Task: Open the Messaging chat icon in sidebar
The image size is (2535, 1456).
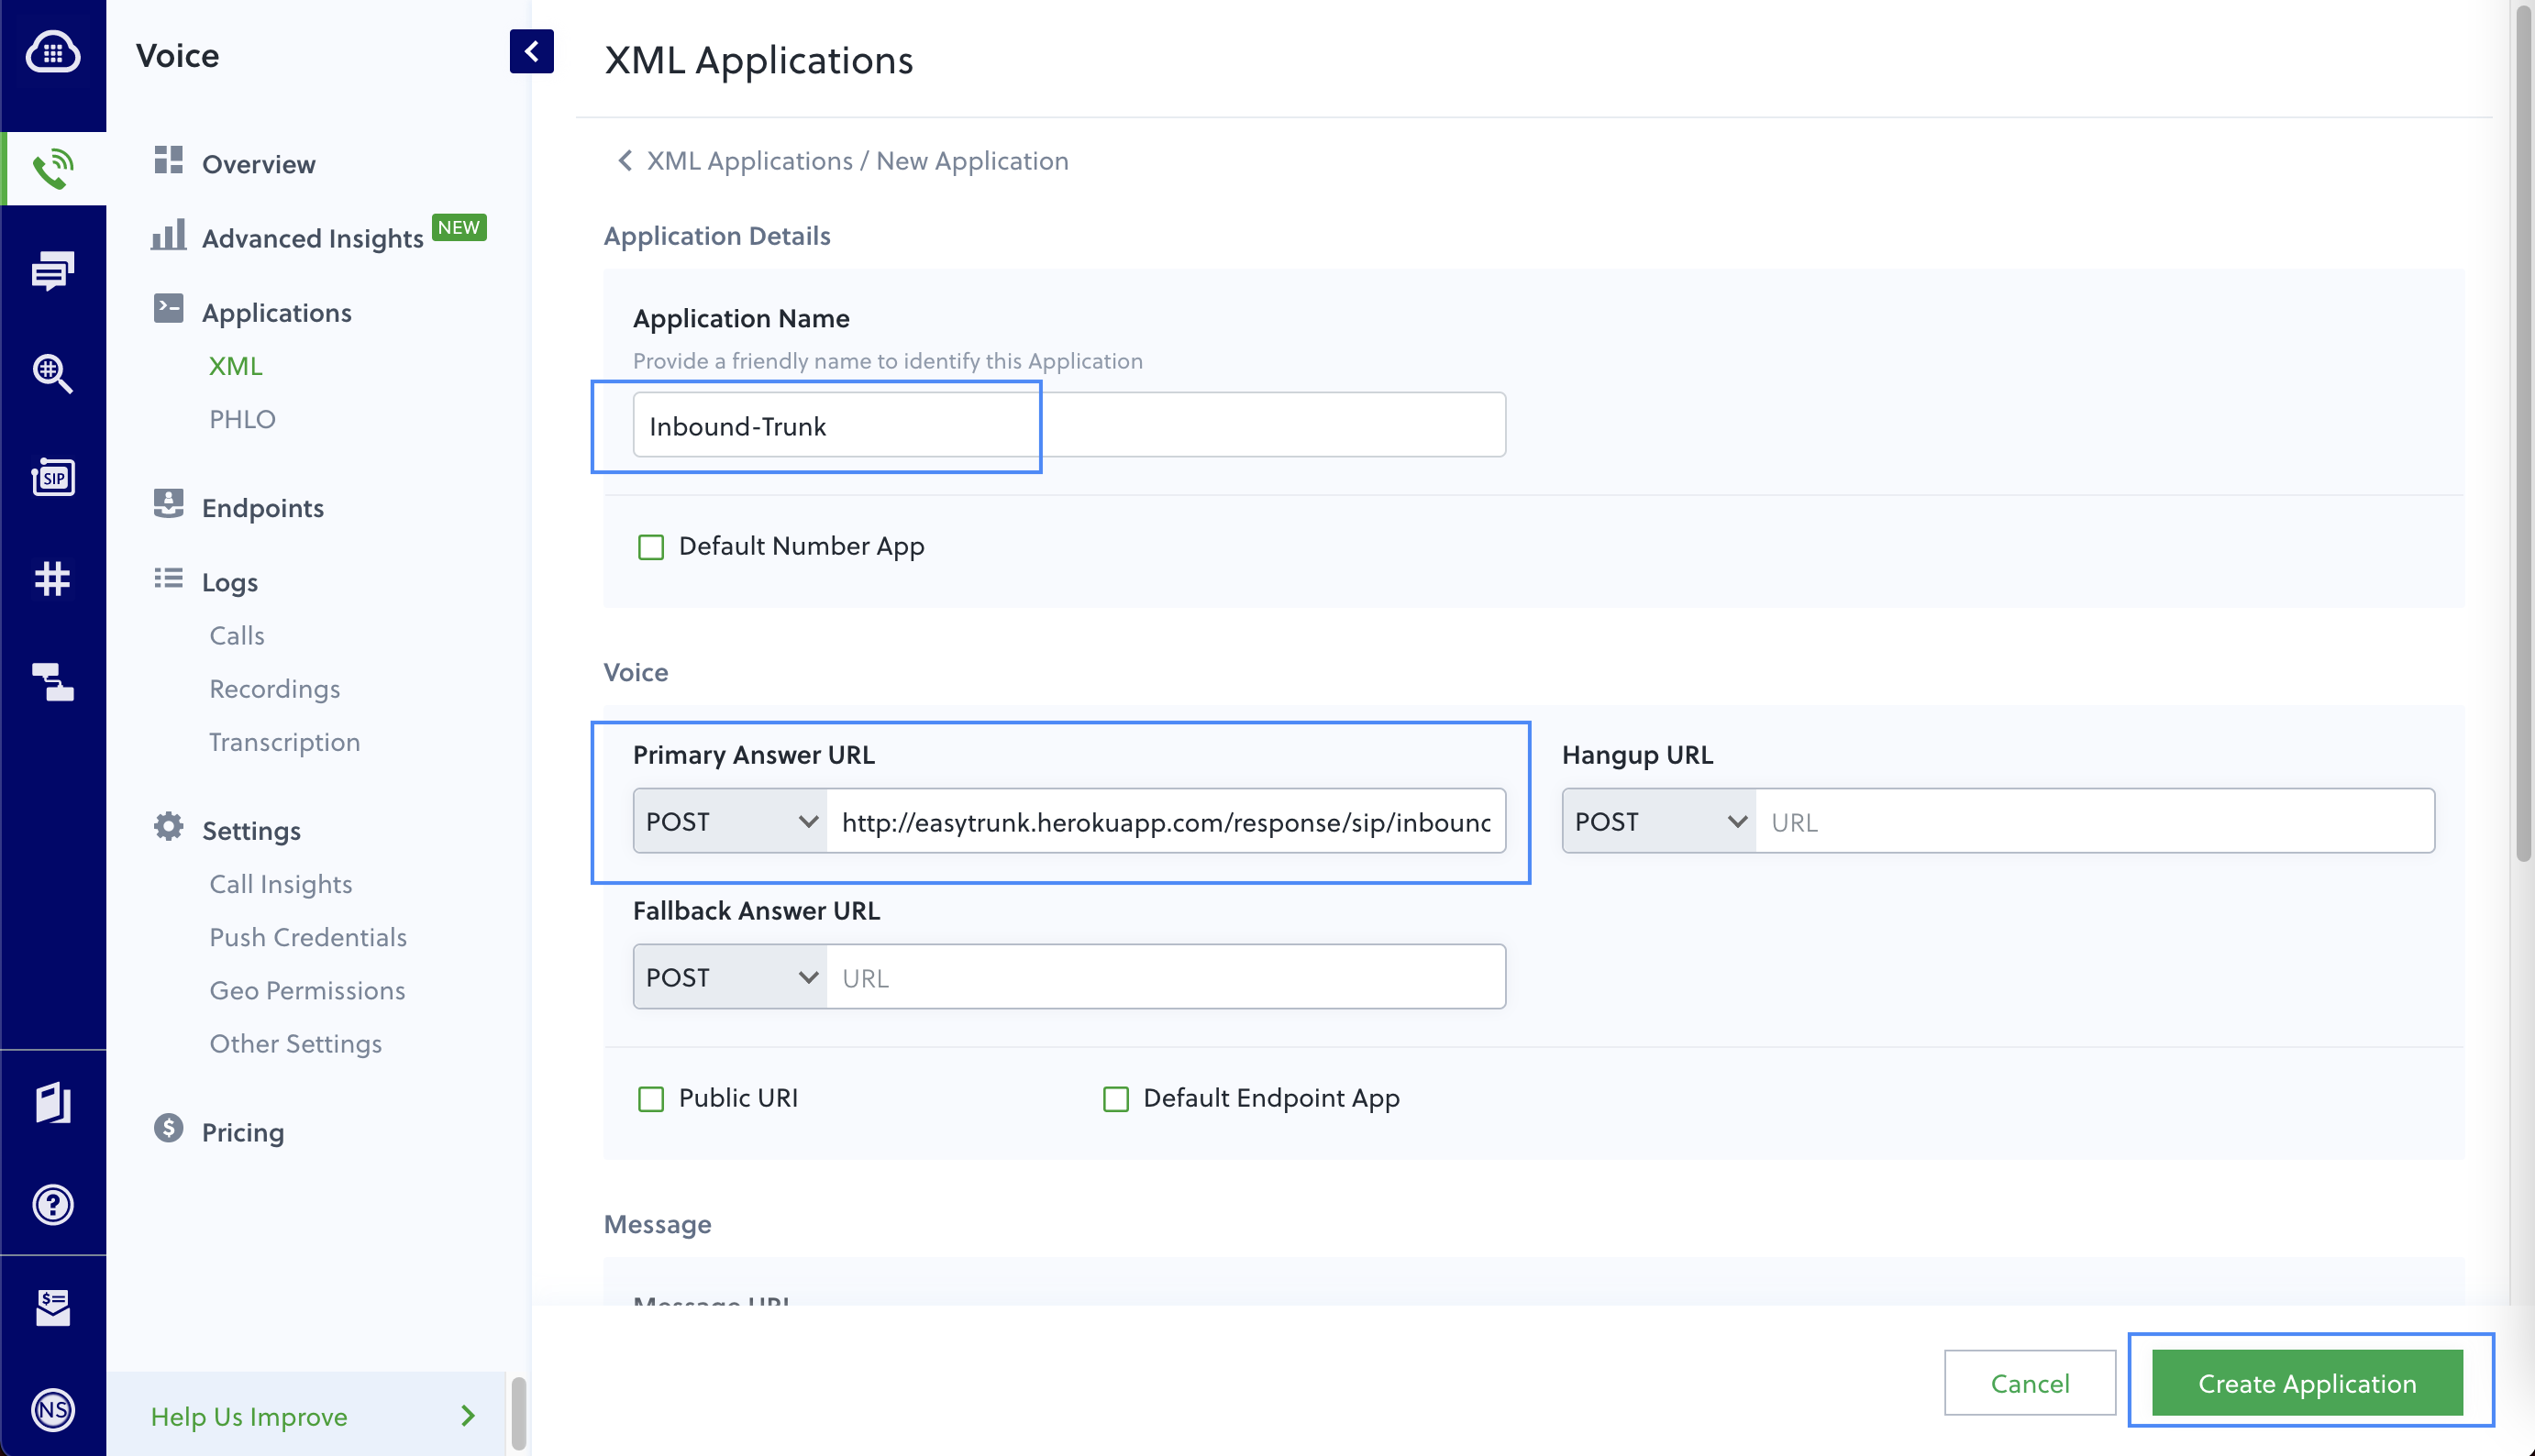Action: pyautogui.click(x=53, y=271)
